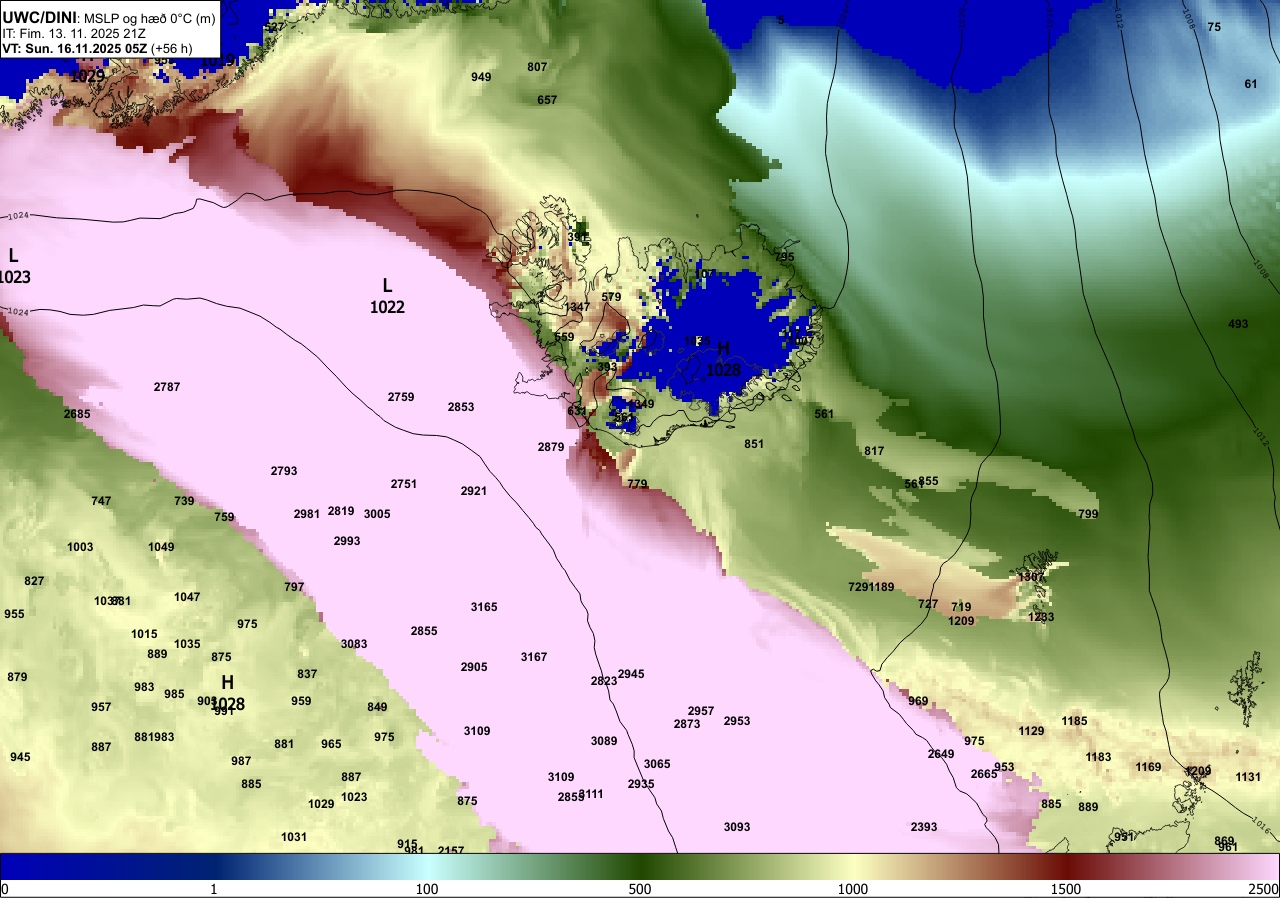Viewport: 1280px width, 898px height.
Task: Select the 1500 tick on the colour scale
Action: [1066, 889]
